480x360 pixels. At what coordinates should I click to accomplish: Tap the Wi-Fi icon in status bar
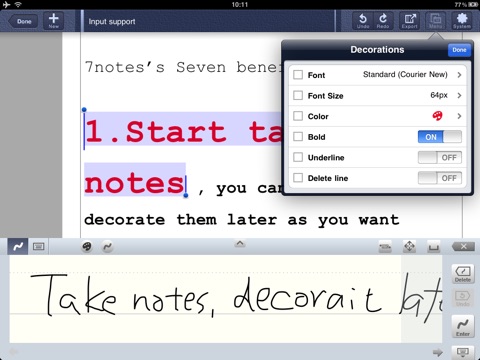point(18,4)
